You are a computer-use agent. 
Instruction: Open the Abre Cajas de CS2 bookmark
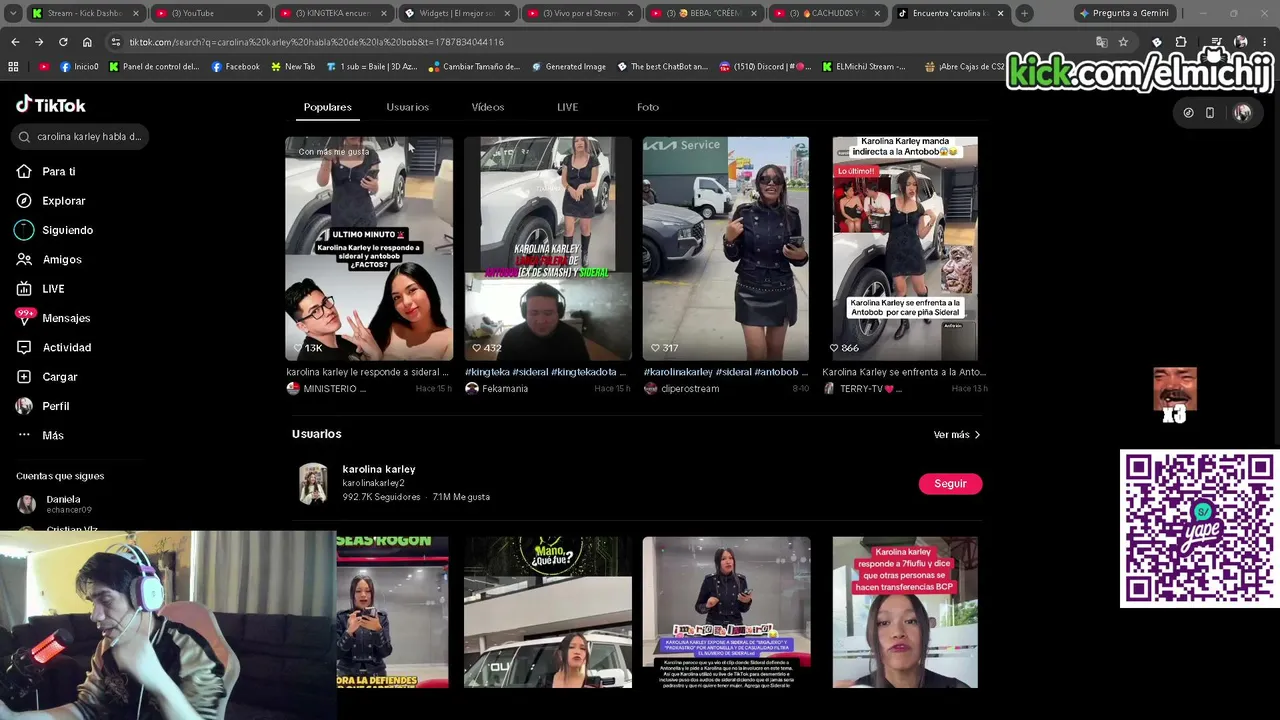click(x=964, y=66)
